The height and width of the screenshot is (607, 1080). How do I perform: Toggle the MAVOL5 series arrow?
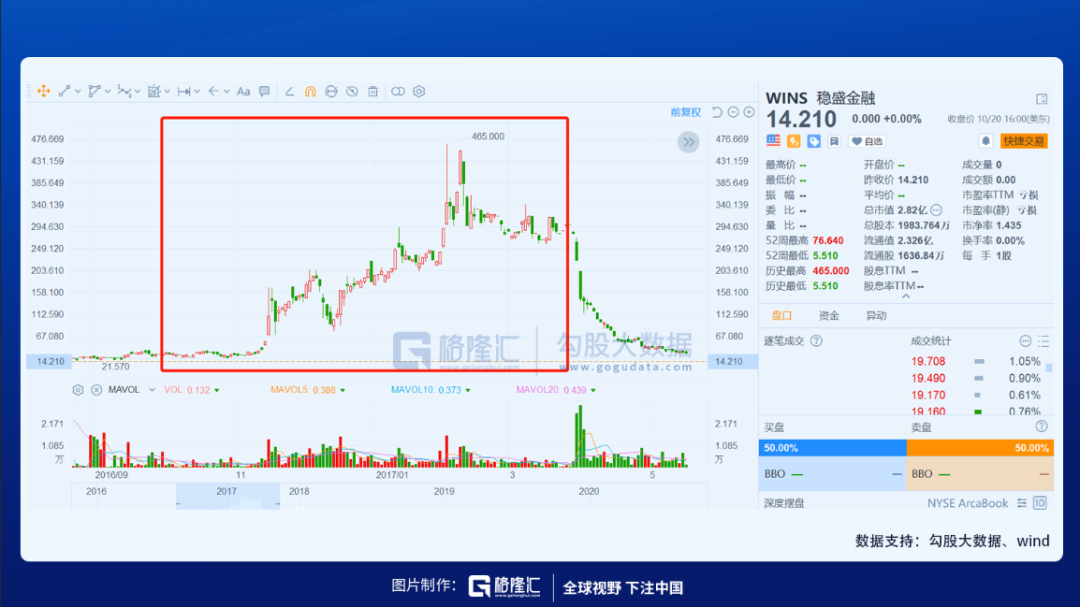pos(342,391)
